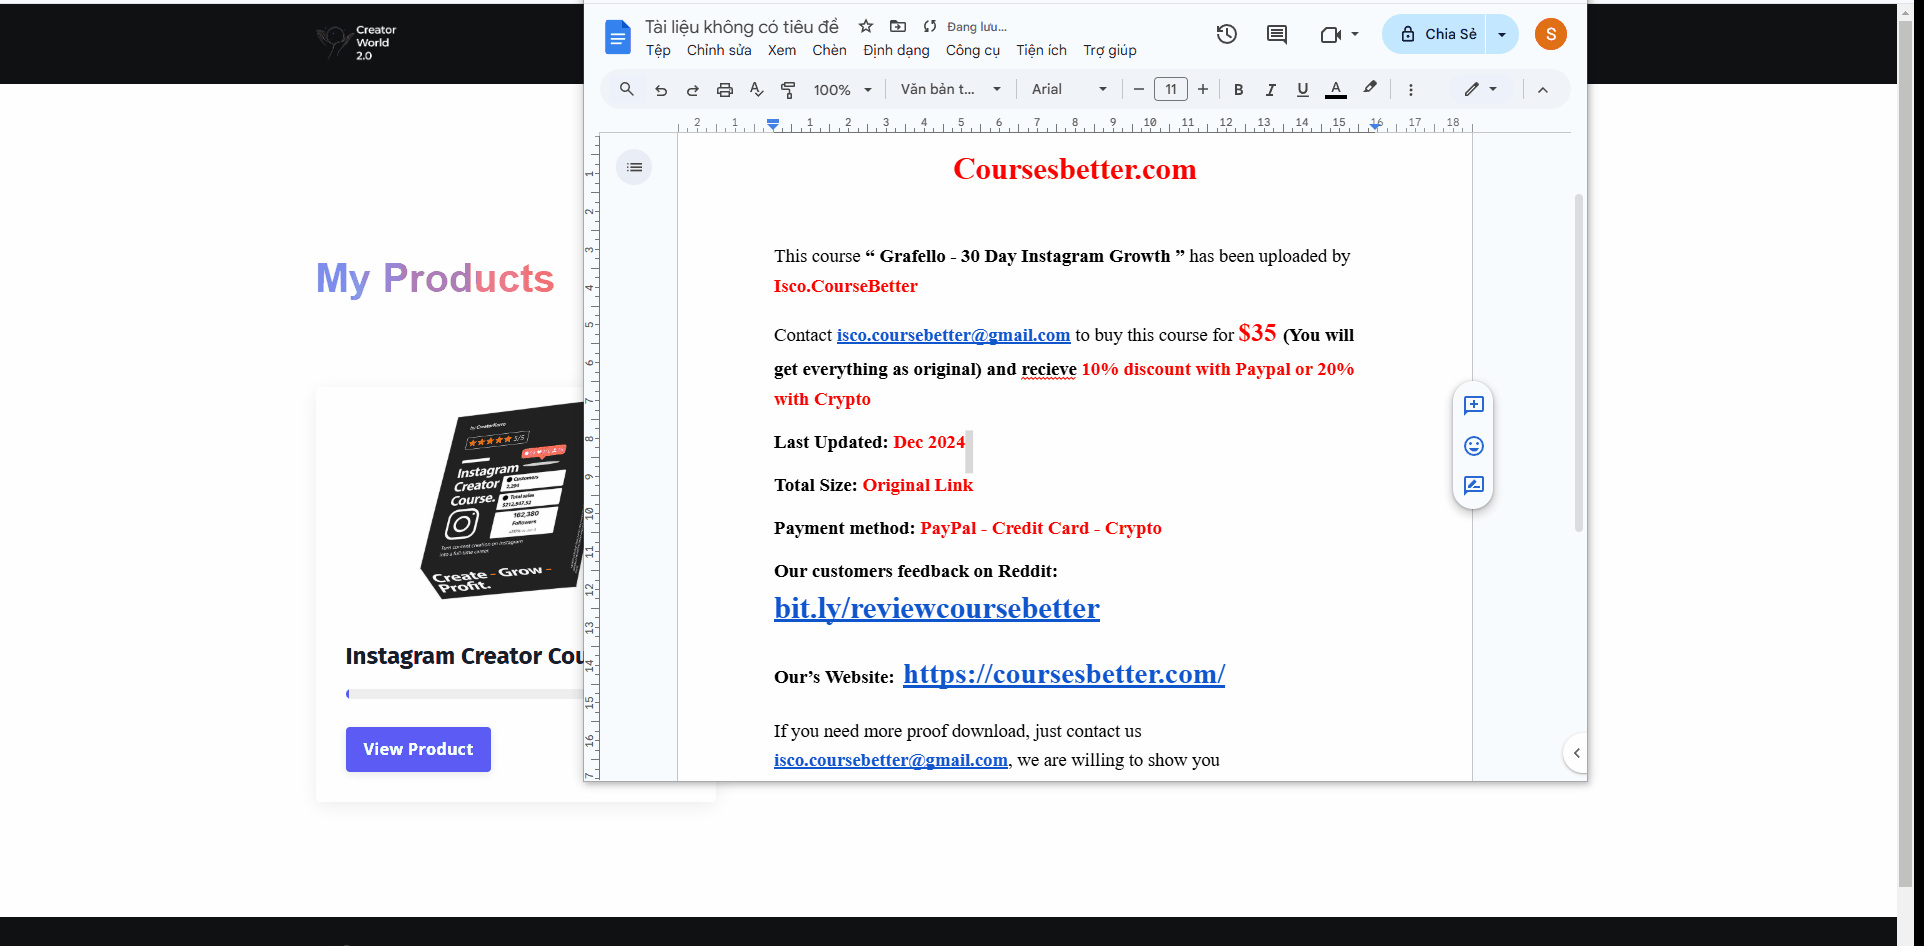This screenshot has height=946, width=1924.
Task: Undo the last action
Action: (661, 90)
